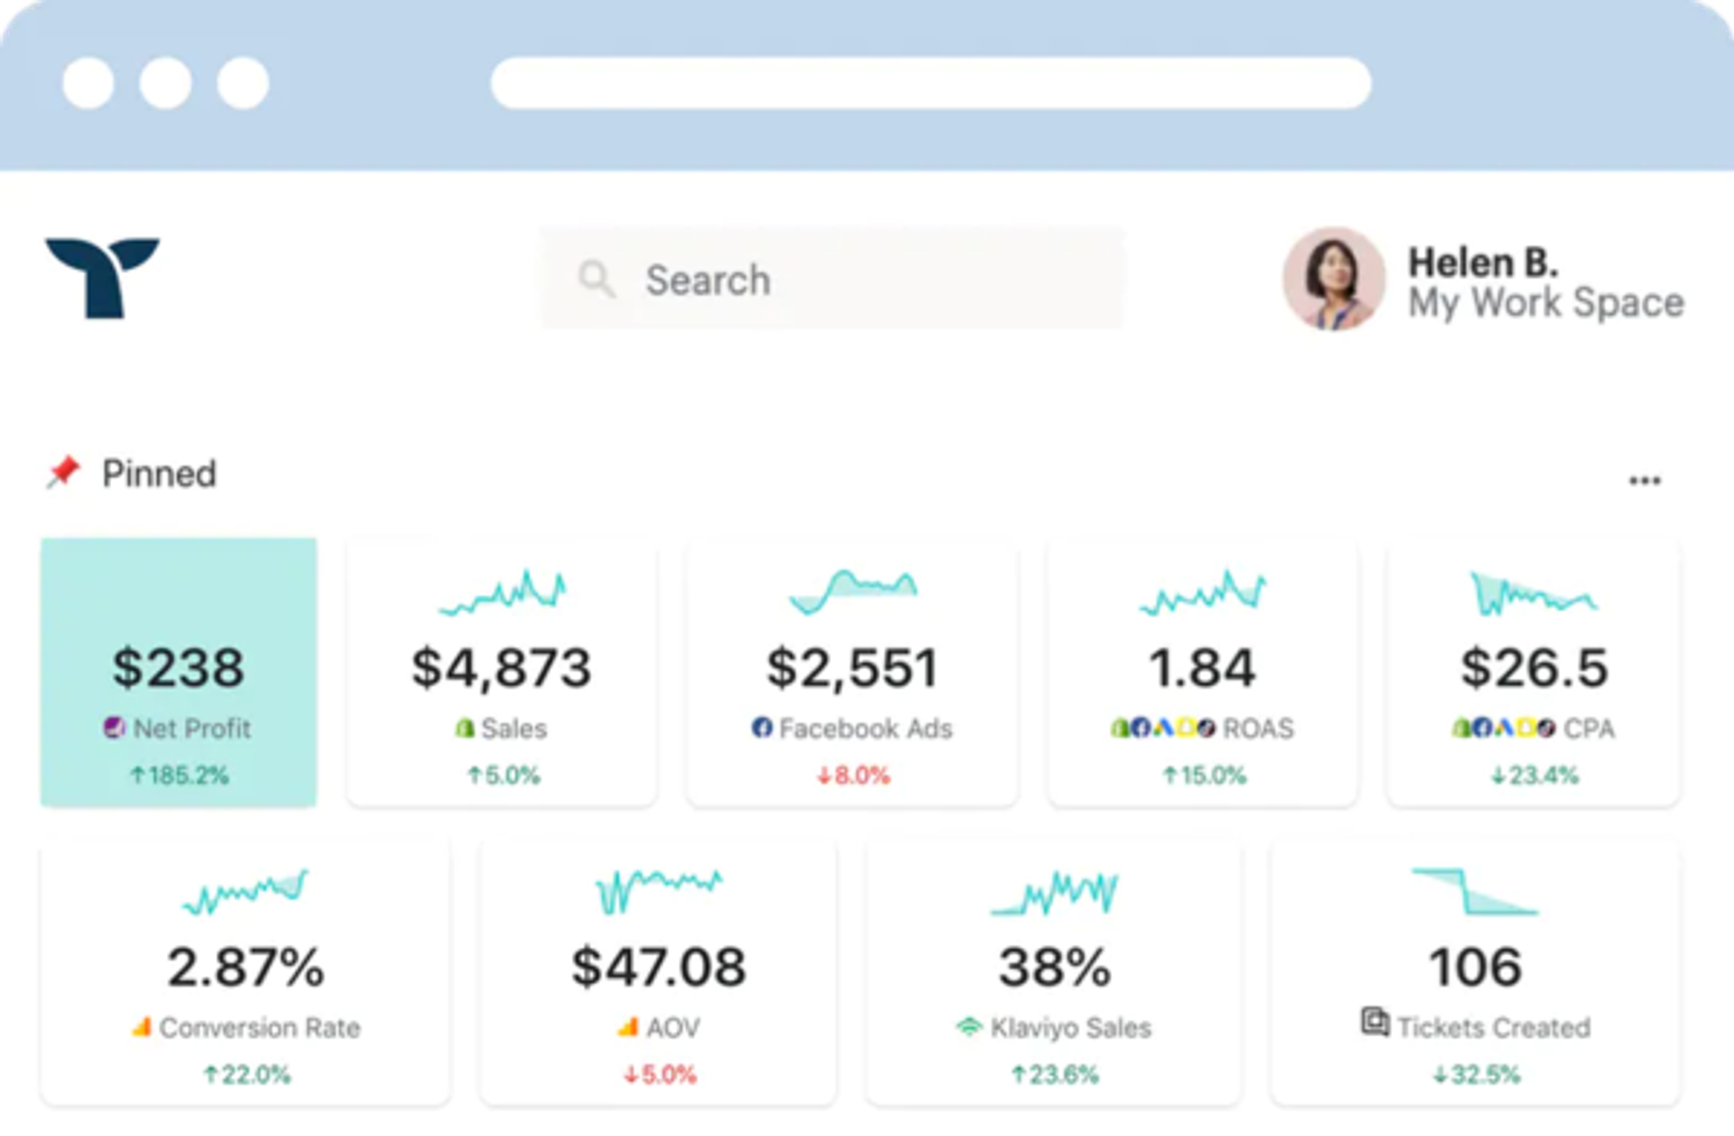Click the Sales 5.0% increase indicator
Screen dimensions: 1734x1136
pos(503,775)
